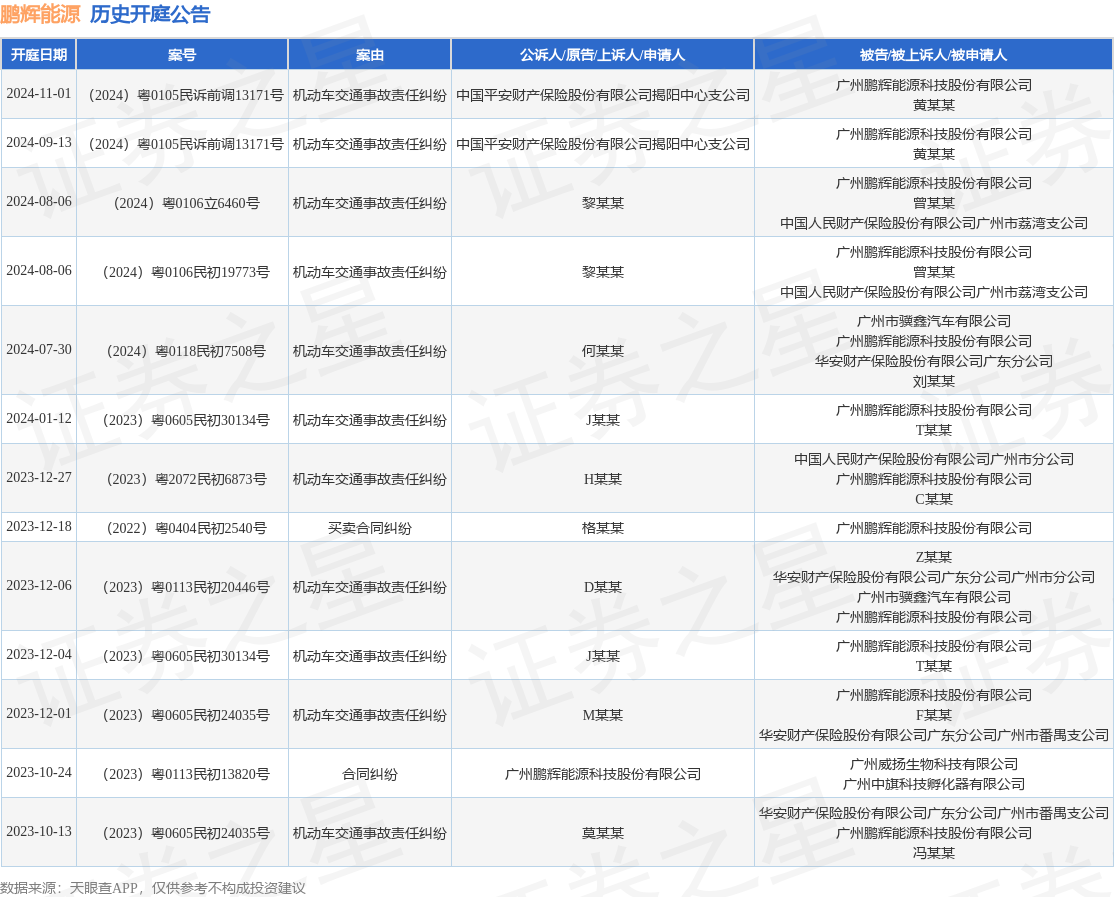This screenshot has width=1114, height=897.
Task: Click date 2023-12-06
Action: click(x=39, y=585)
